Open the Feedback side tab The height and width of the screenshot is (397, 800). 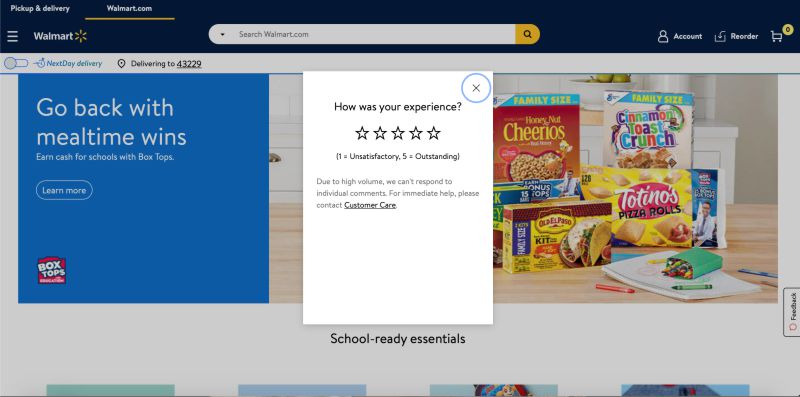pos(792,312)
